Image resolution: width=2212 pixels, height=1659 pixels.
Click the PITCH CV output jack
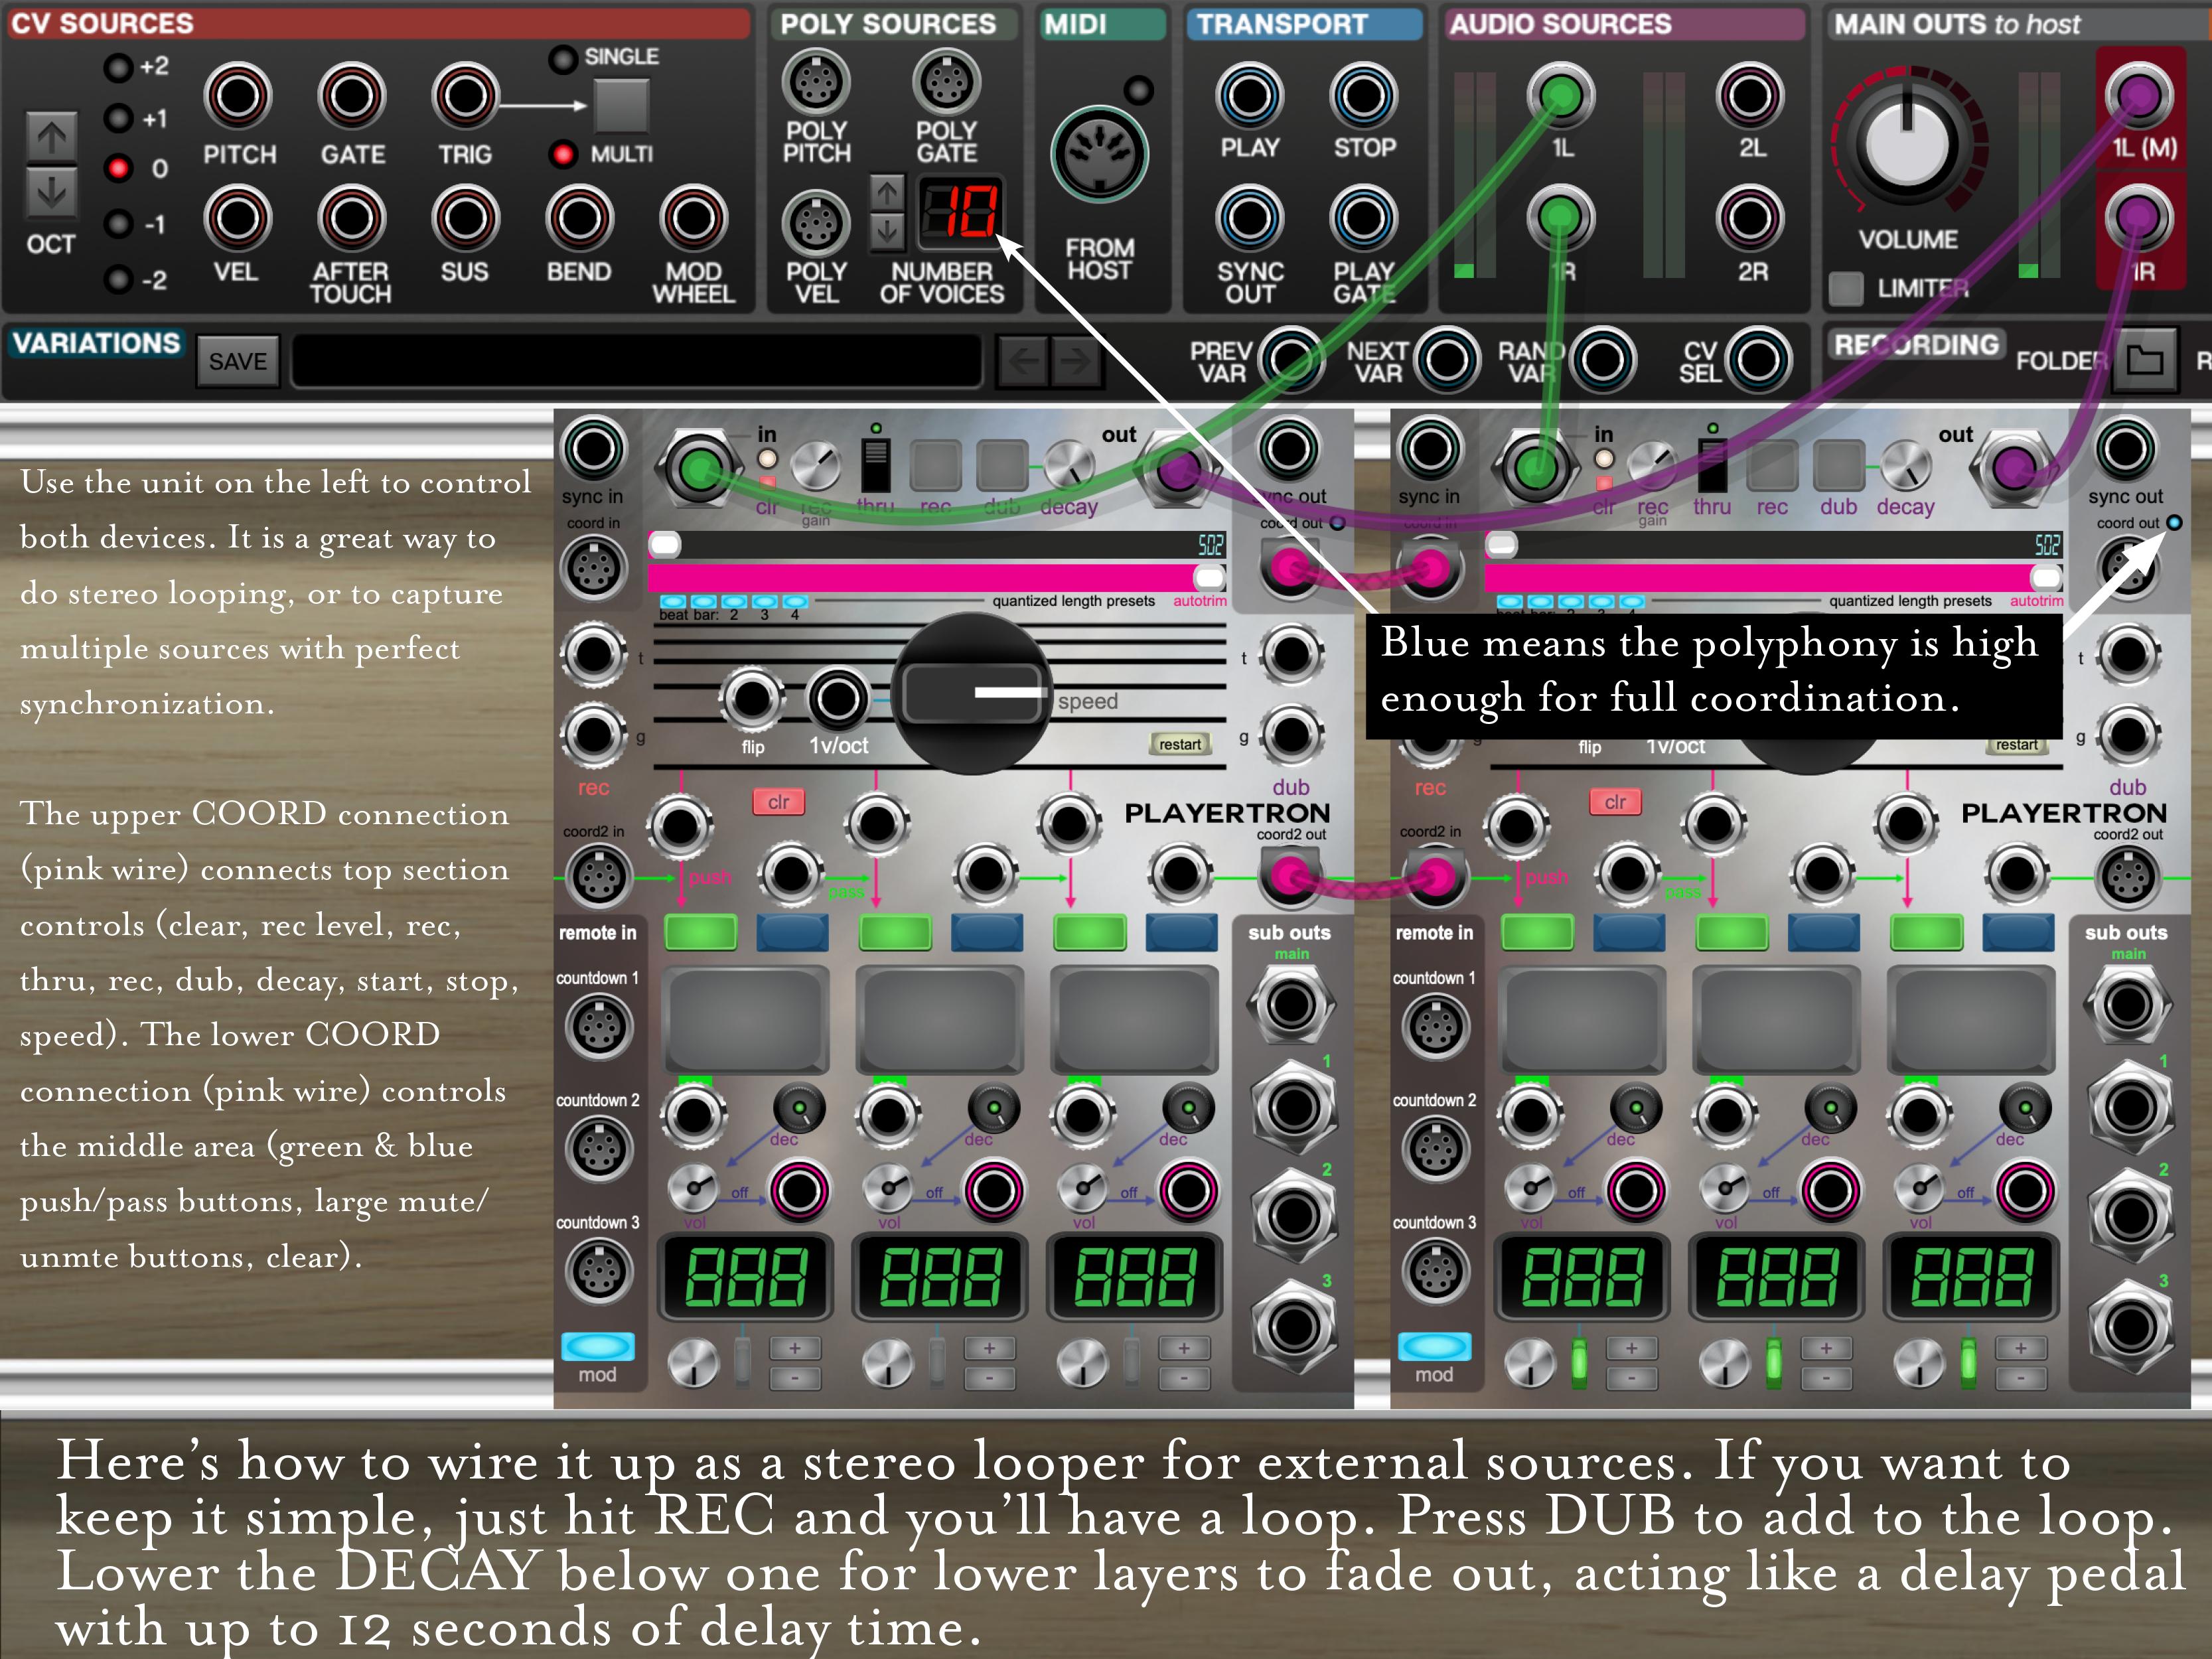[238, 97]
